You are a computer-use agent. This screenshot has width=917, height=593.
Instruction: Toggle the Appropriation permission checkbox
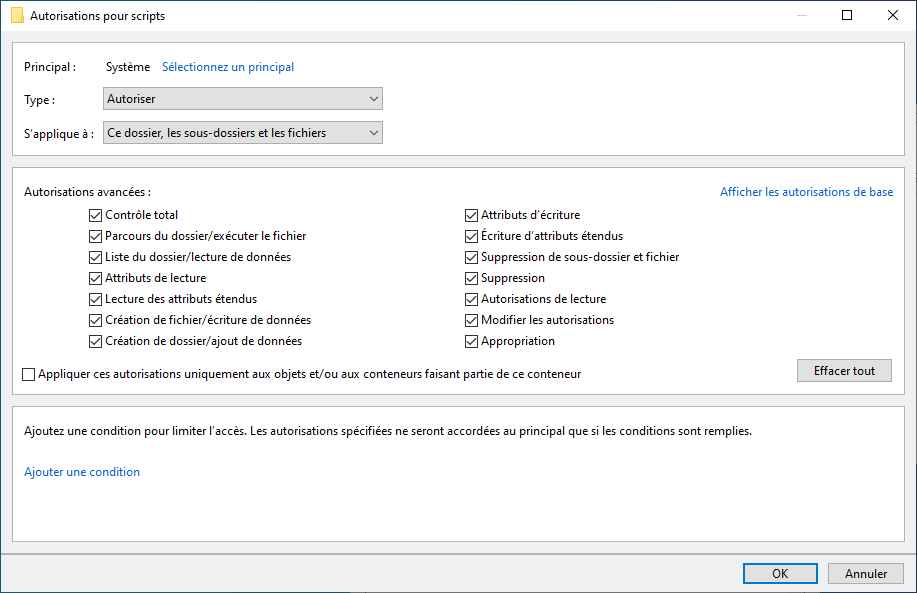471,342
